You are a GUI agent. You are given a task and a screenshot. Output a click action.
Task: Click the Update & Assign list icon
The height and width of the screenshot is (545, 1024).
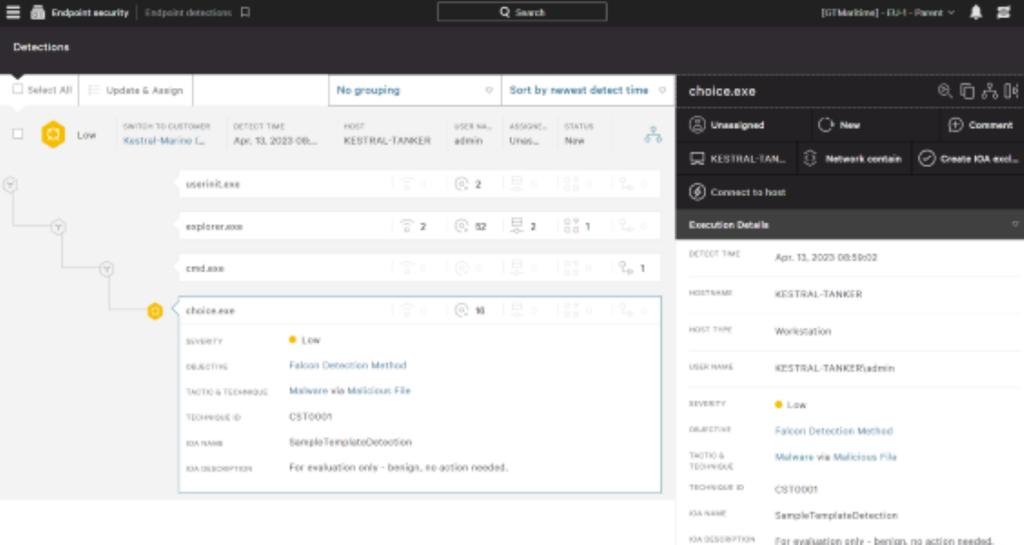click(94, 90)
